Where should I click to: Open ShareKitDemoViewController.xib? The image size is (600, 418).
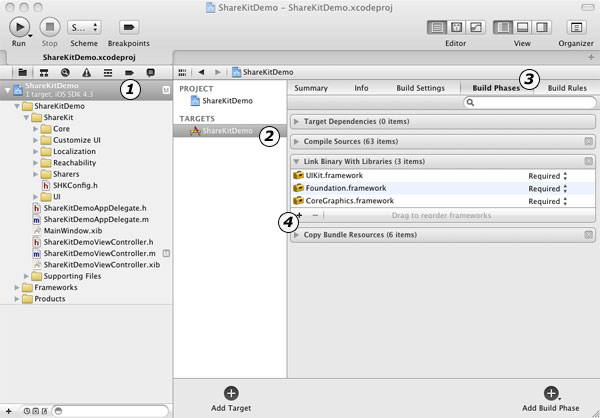click(x=96, y=265)
